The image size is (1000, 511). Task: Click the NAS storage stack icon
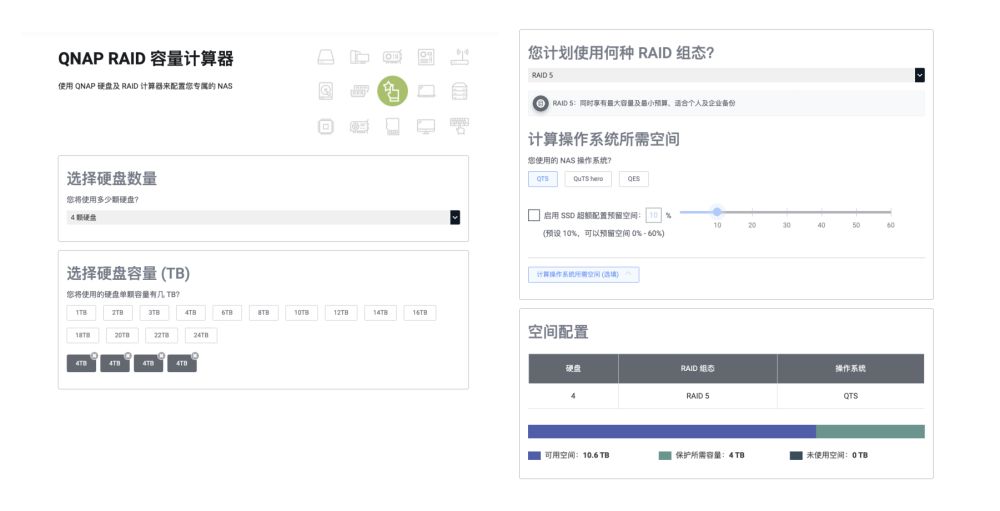pos(459,92)
